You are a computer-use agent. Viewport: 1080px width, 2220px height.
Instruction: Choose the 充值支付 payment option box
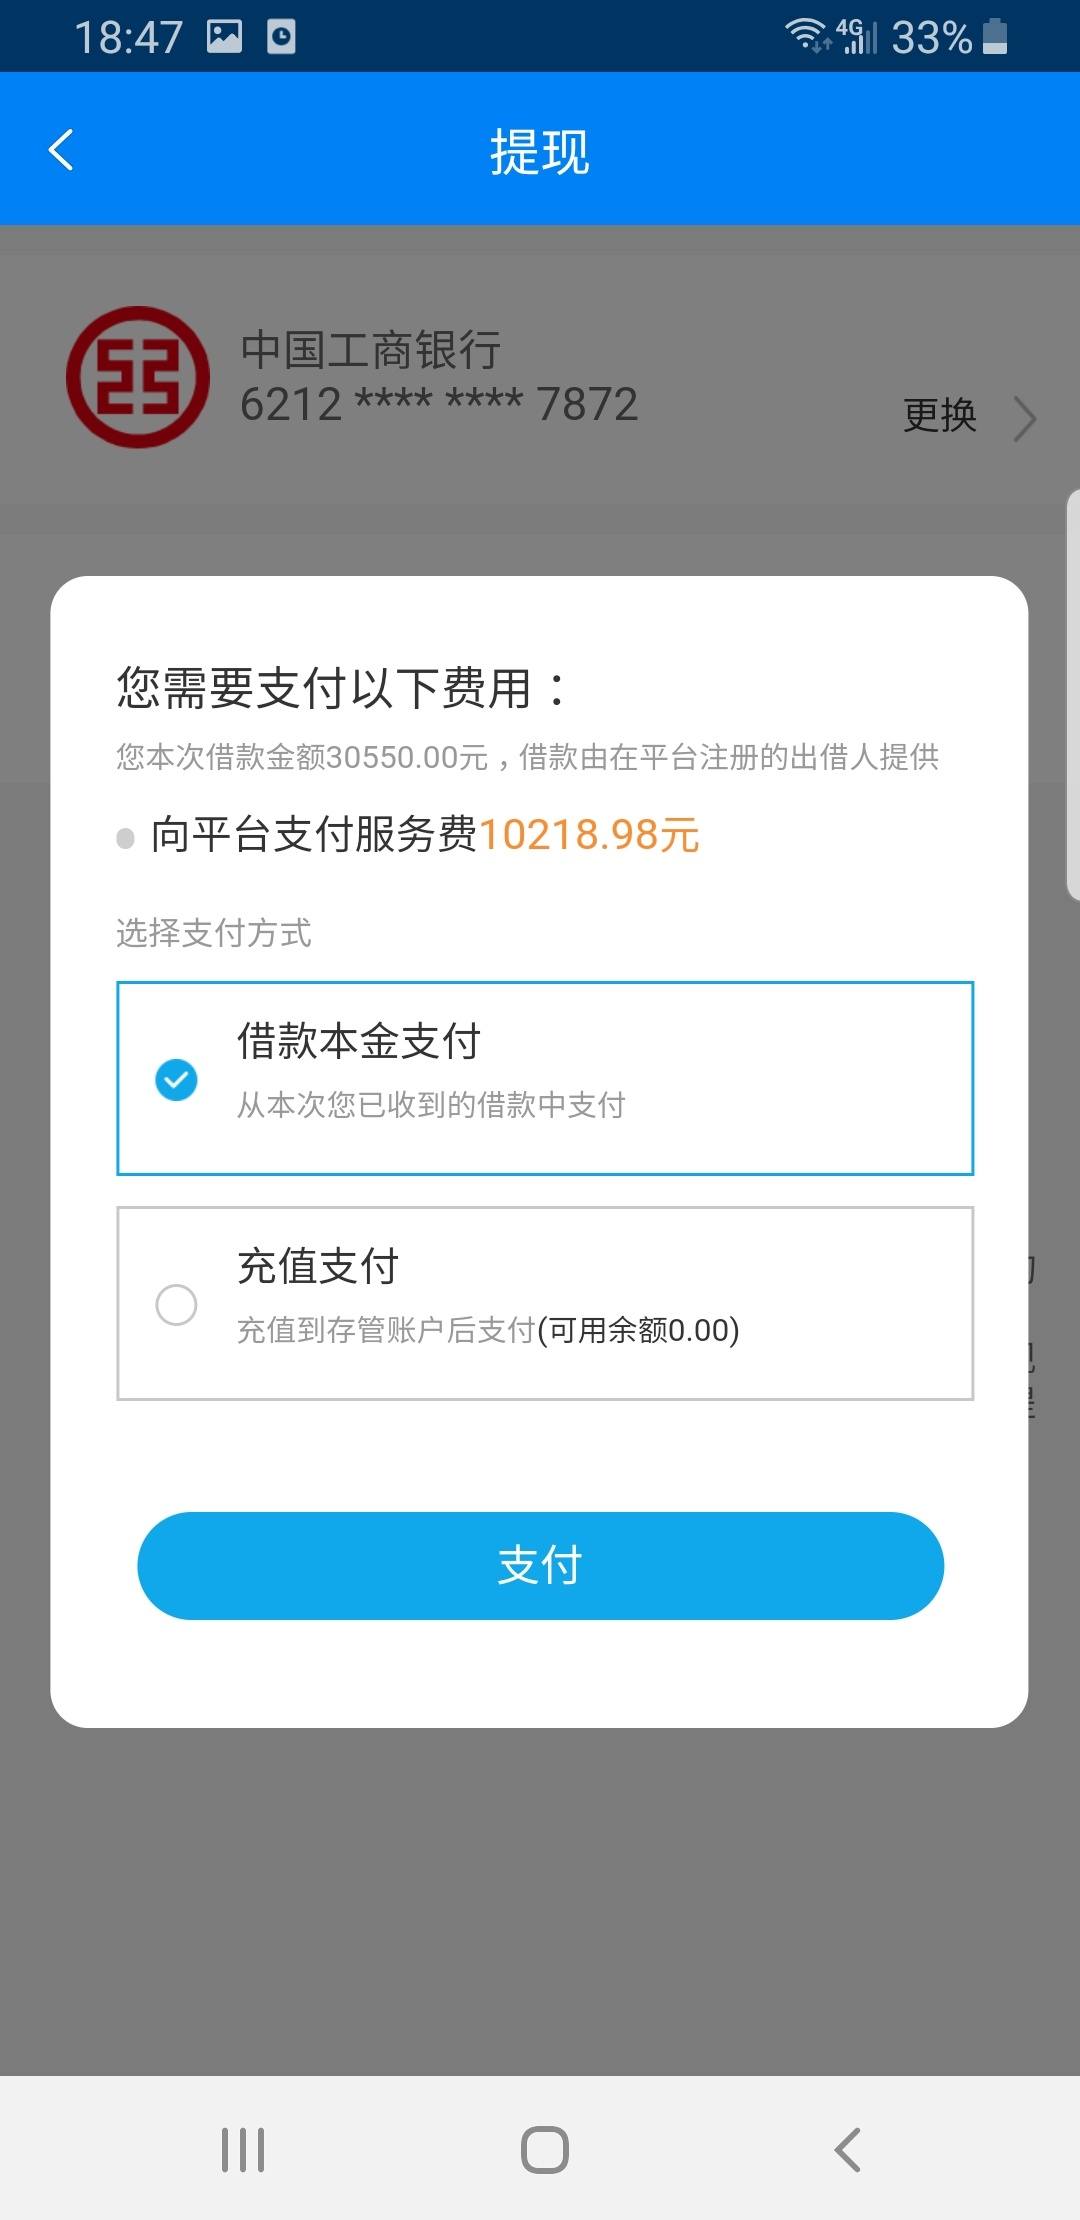click(545, 1304)
